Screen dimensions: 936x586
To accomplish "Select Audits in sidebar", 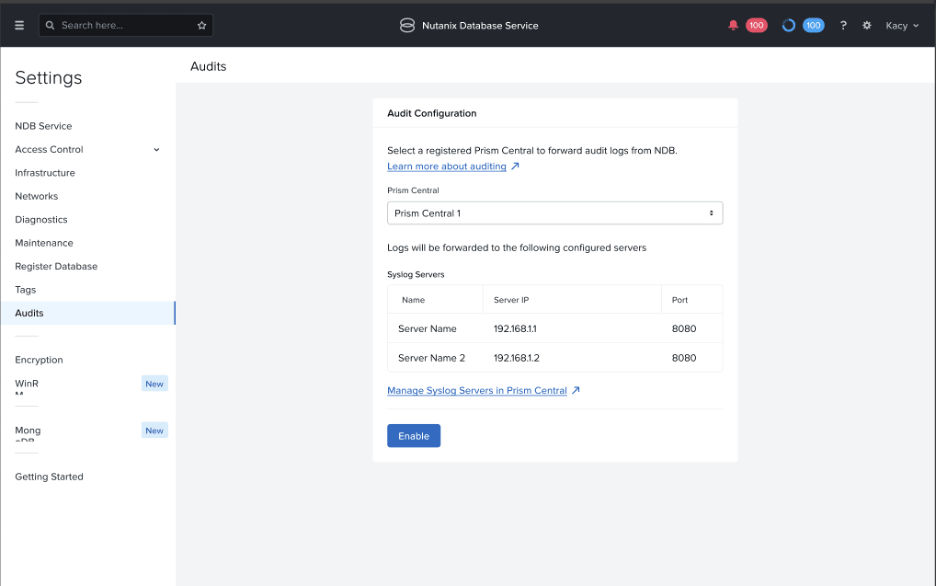I will 88,313.
